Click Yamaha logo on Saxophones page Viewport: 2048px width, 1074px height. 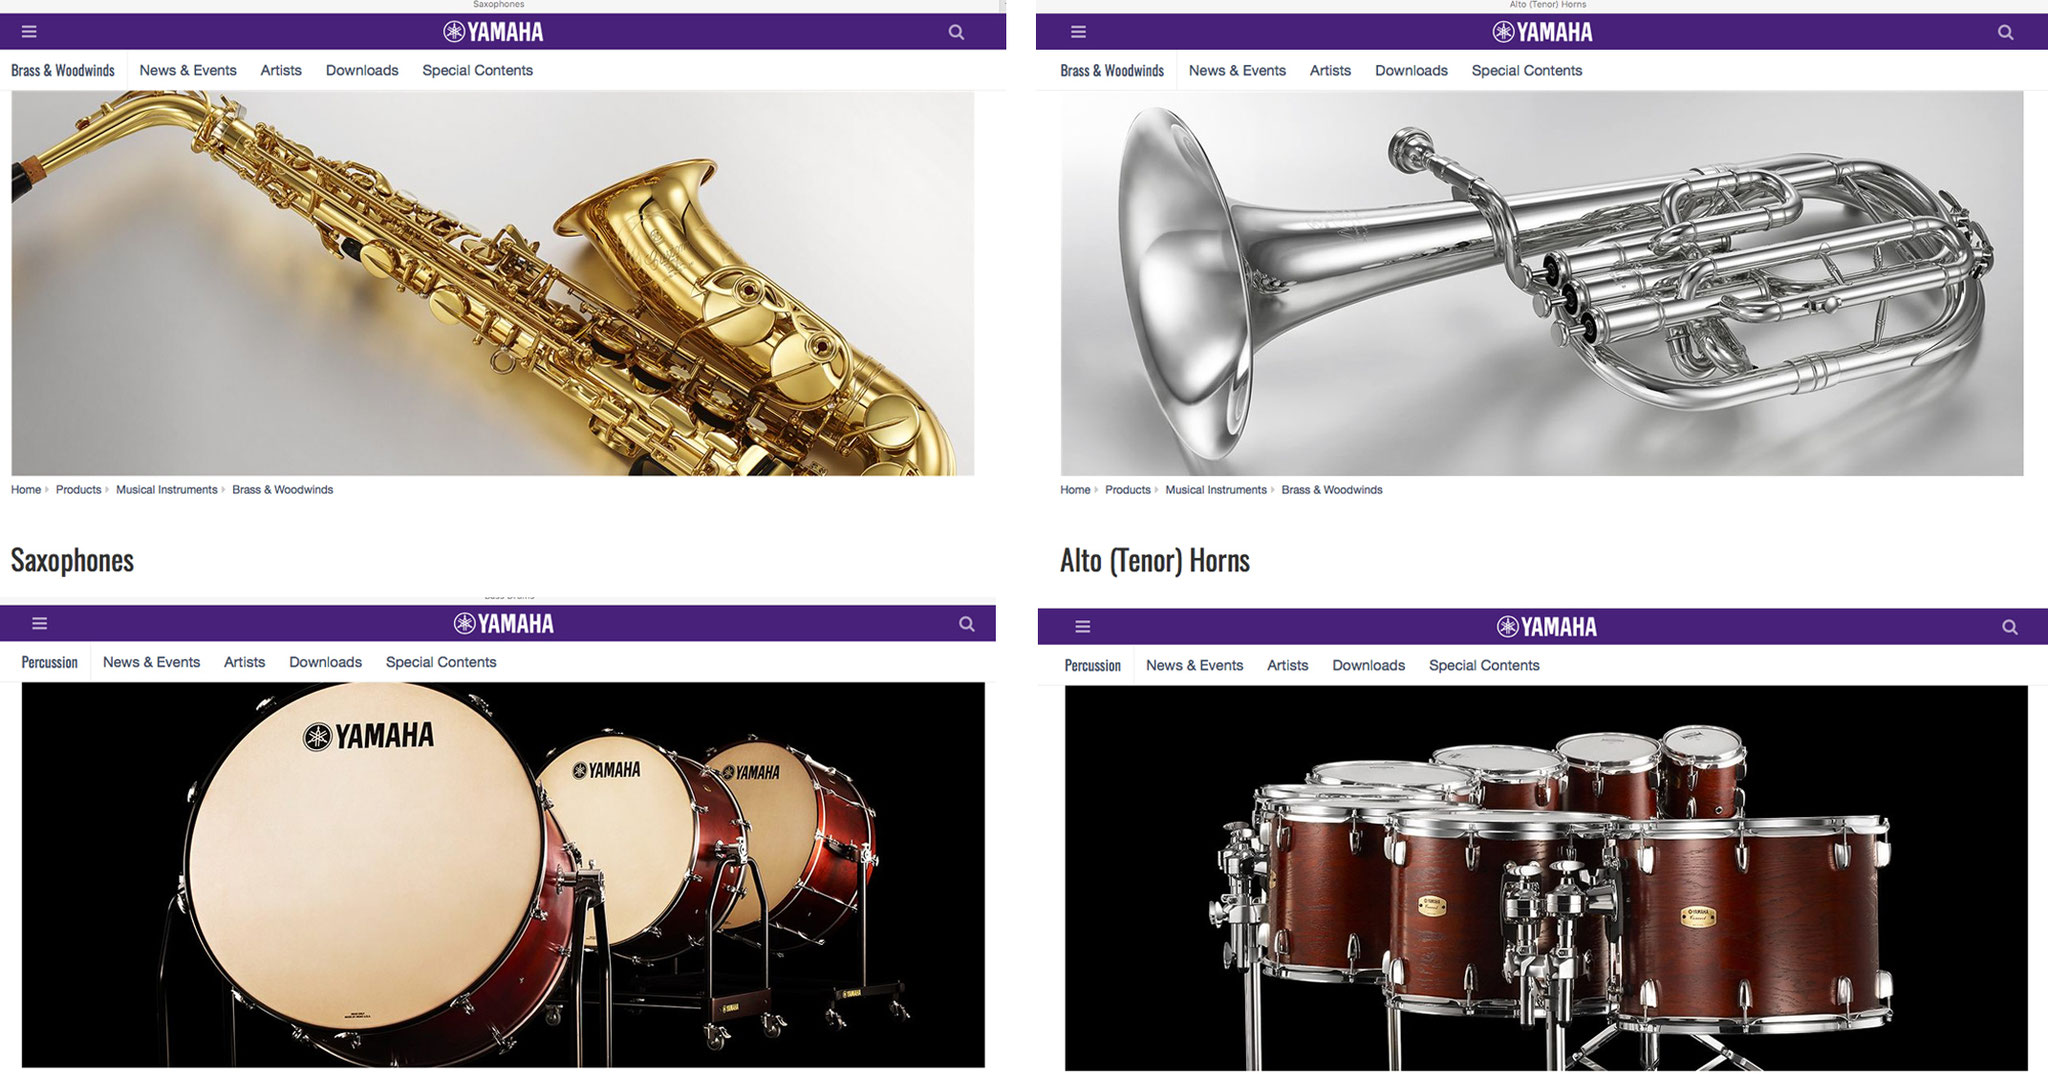(x=493, y=32)
